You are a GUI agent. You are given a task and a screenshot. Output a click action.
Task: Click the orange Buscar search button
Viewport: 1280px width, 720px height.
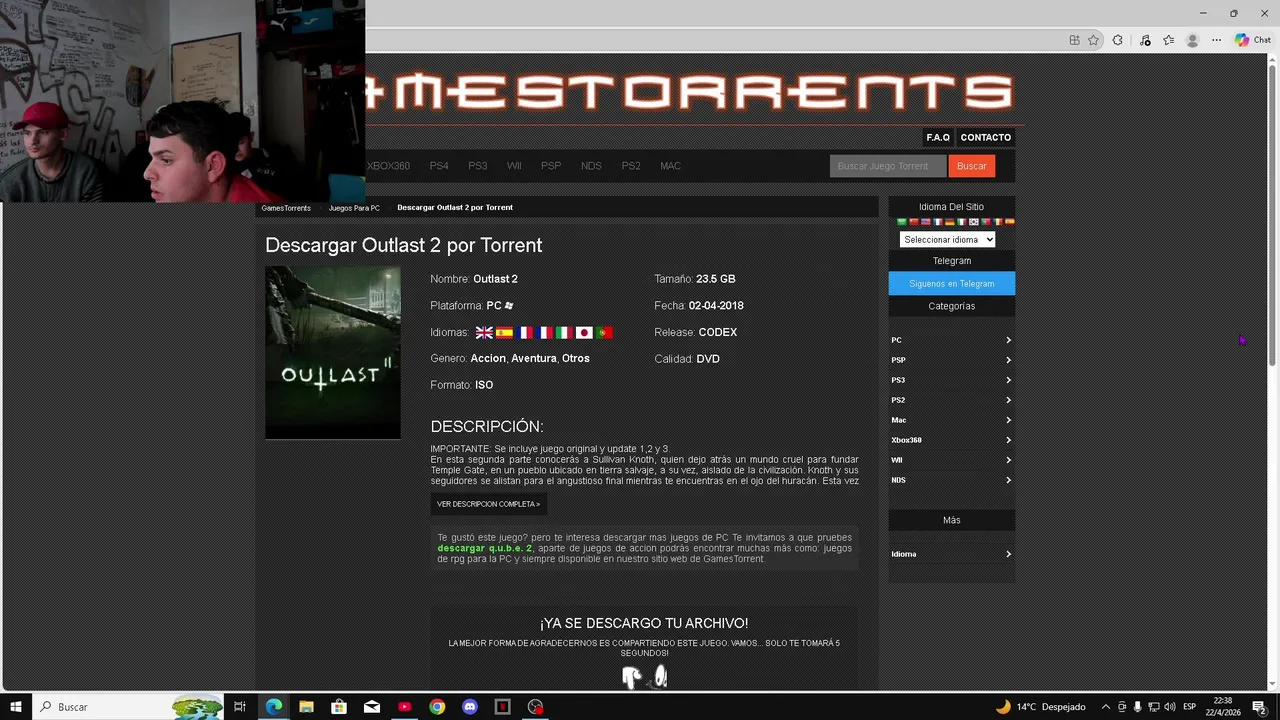(x=971, y=166)
